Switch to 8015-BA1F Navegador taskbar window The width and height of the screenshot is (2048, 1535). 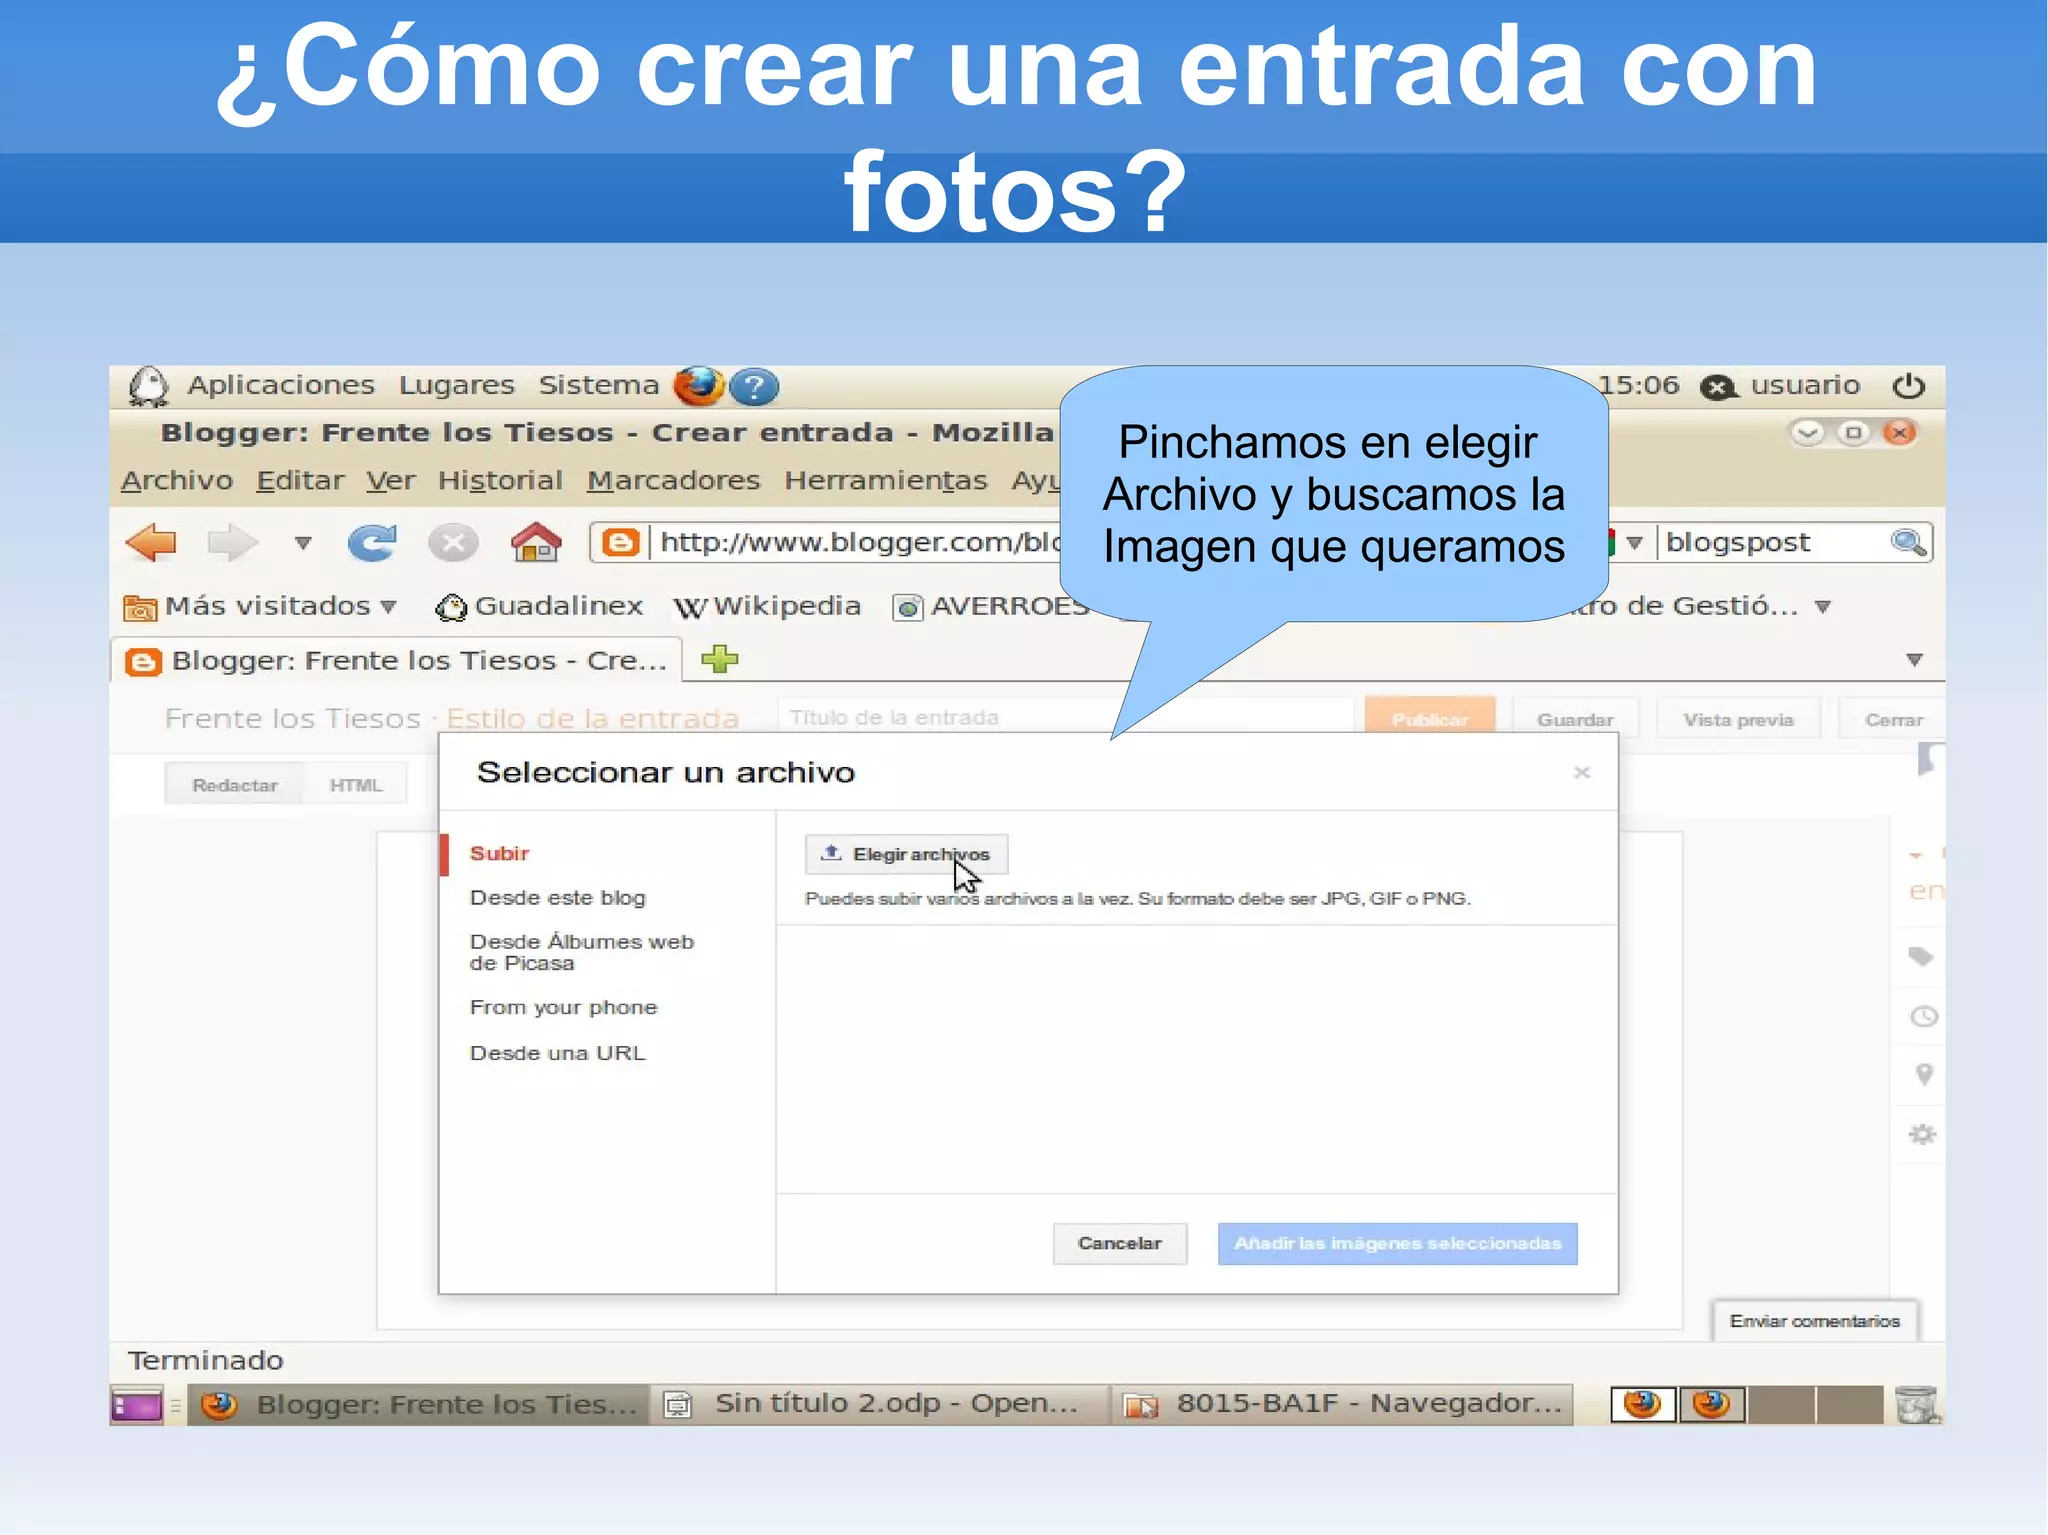pos(1343,1404)
